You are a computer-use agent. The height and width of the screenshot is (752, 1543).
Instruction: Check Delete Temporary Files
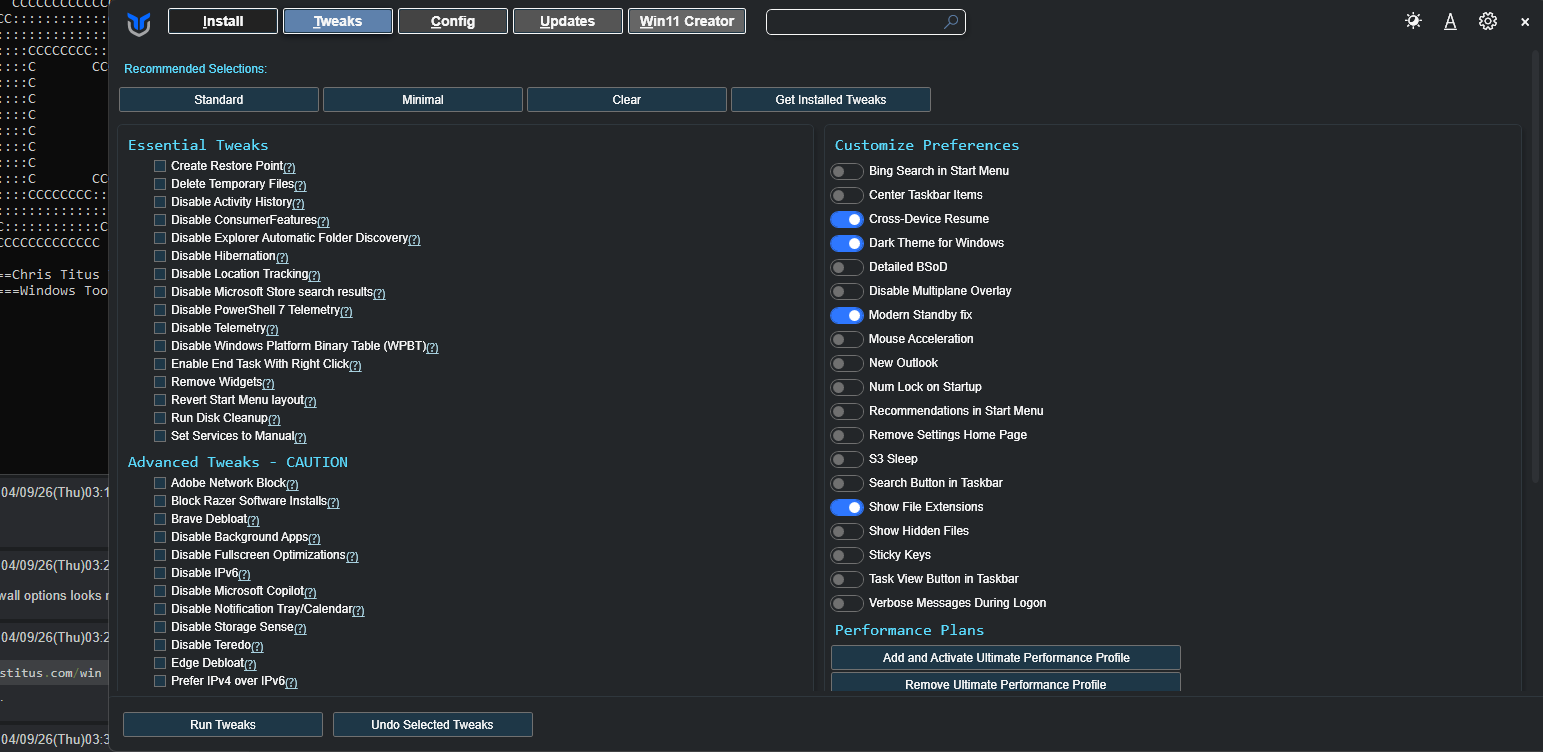160,184
